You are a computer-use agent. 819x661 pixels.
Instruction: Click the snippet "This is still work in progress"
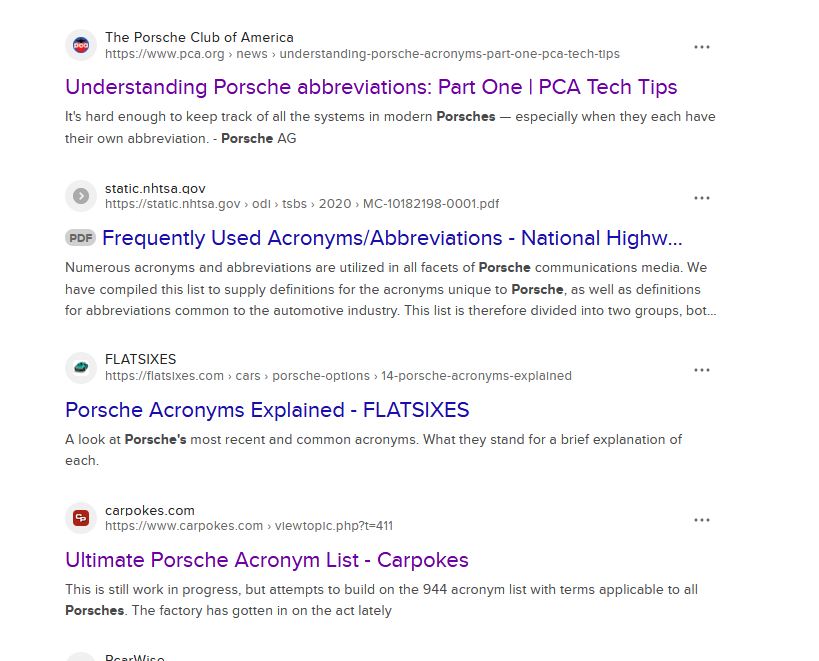pyautogui.click(x=381, y=600)
